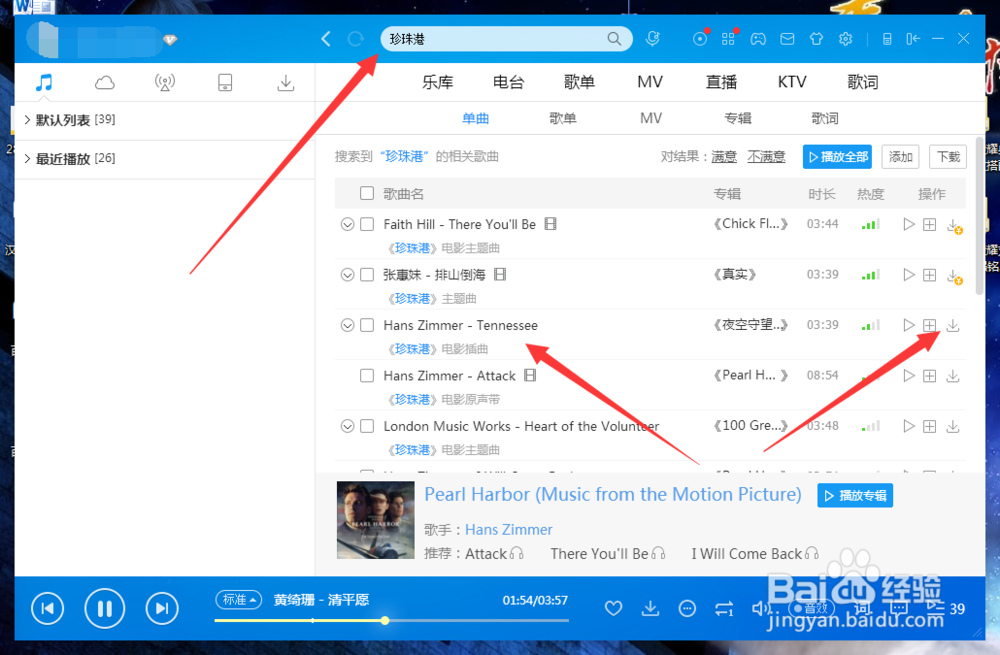Check London Music Works row
1000x655 pixels.
tap(367, 425)
